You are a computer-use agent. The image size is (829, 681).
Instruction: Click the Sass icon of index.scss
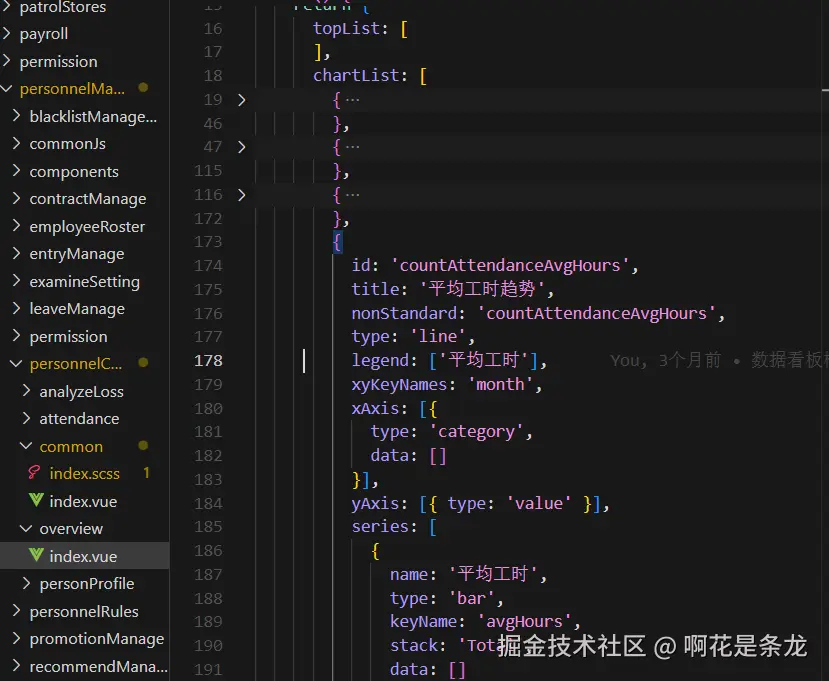[35, 473]
